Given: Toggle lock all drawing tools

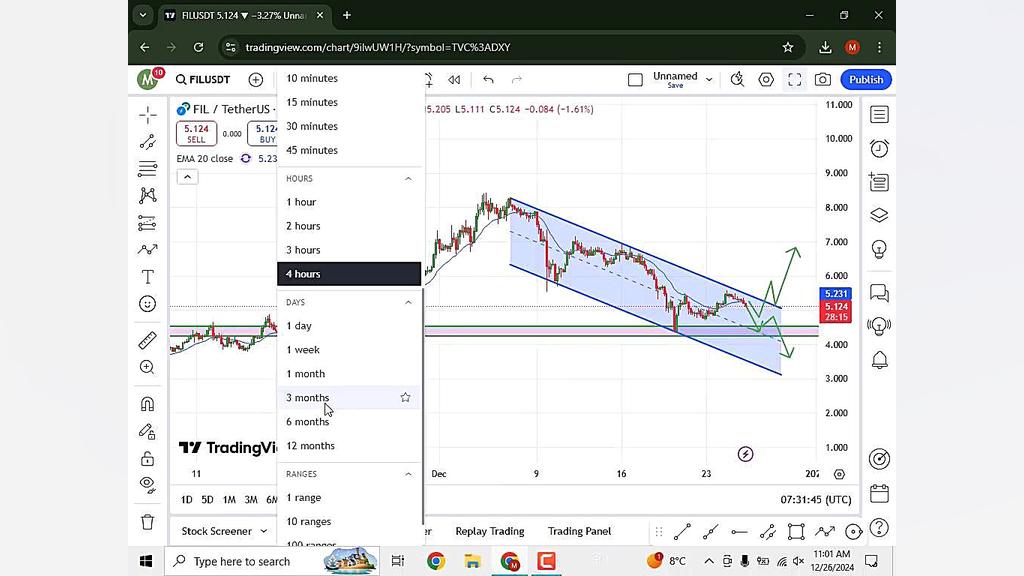Looking at the screenshot, I should (x=148, y=458).
